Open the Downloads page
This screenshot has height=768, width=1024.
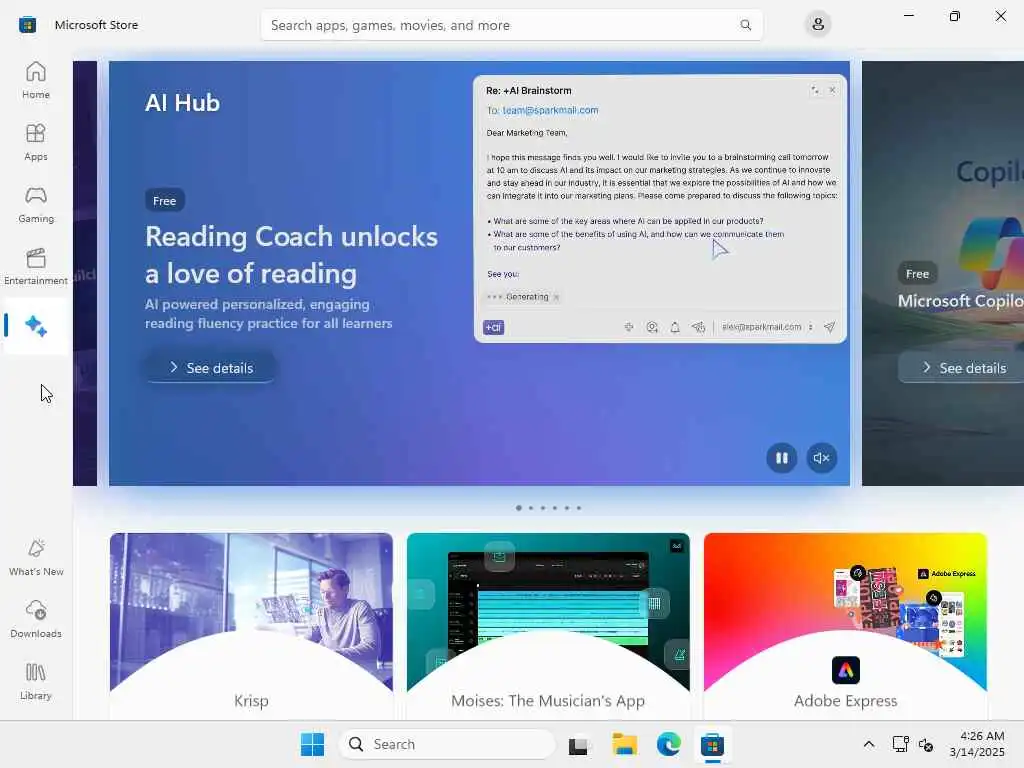(x=36, y=620)
